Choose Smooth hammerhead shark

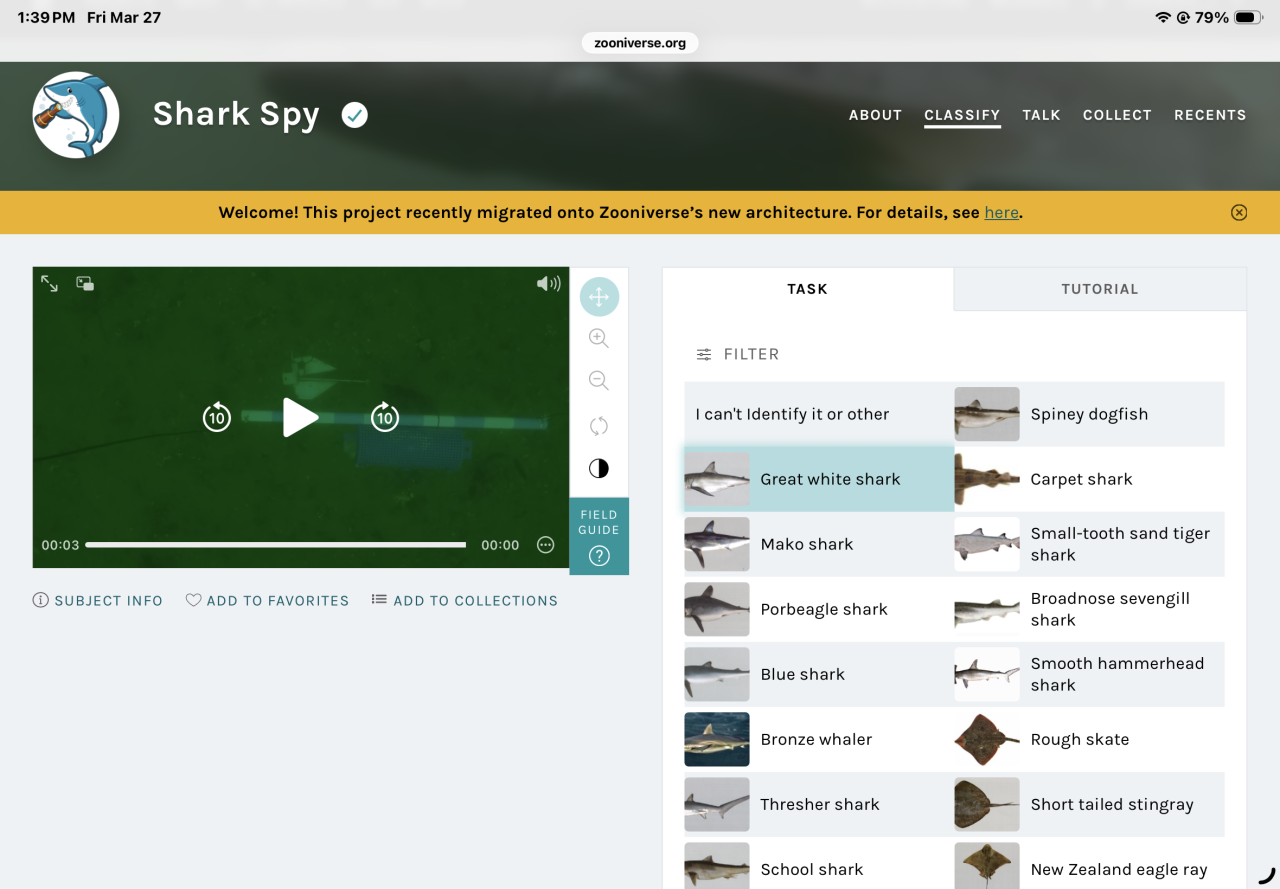tap(1089, 674)
